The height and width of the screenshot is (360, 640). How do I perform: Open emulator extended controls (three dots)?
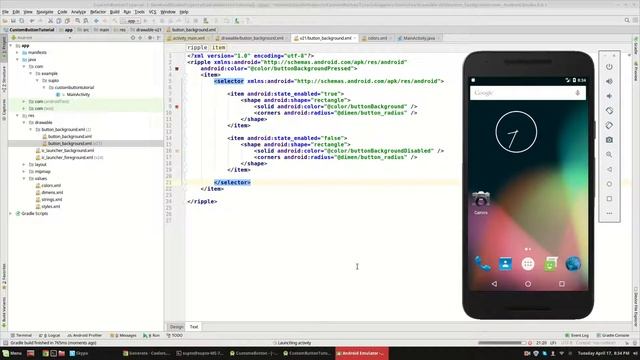(609, 213)
